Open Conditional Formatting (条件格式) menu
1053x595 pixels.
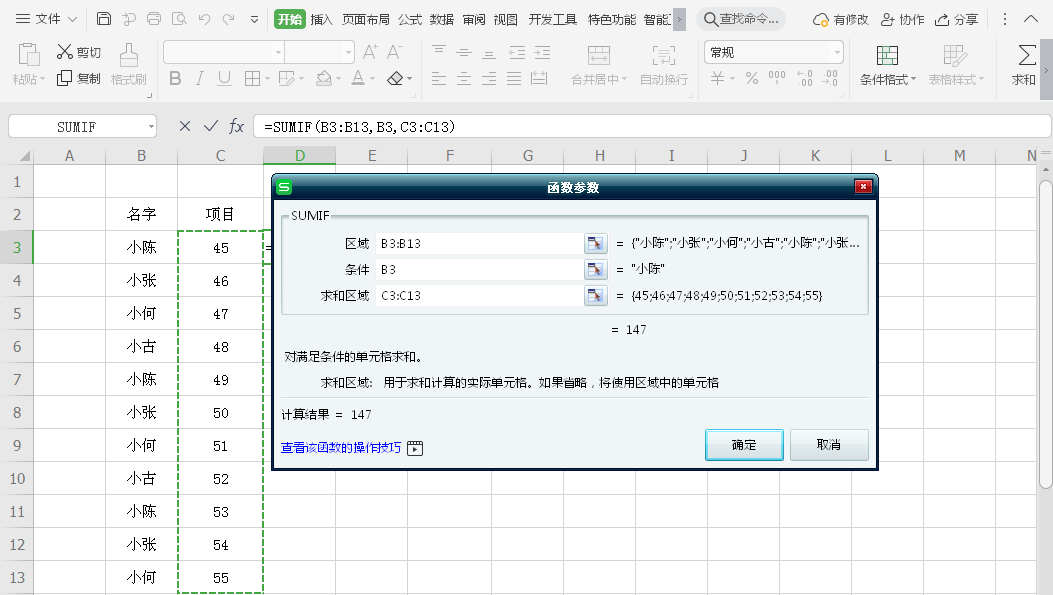[887, 79]
